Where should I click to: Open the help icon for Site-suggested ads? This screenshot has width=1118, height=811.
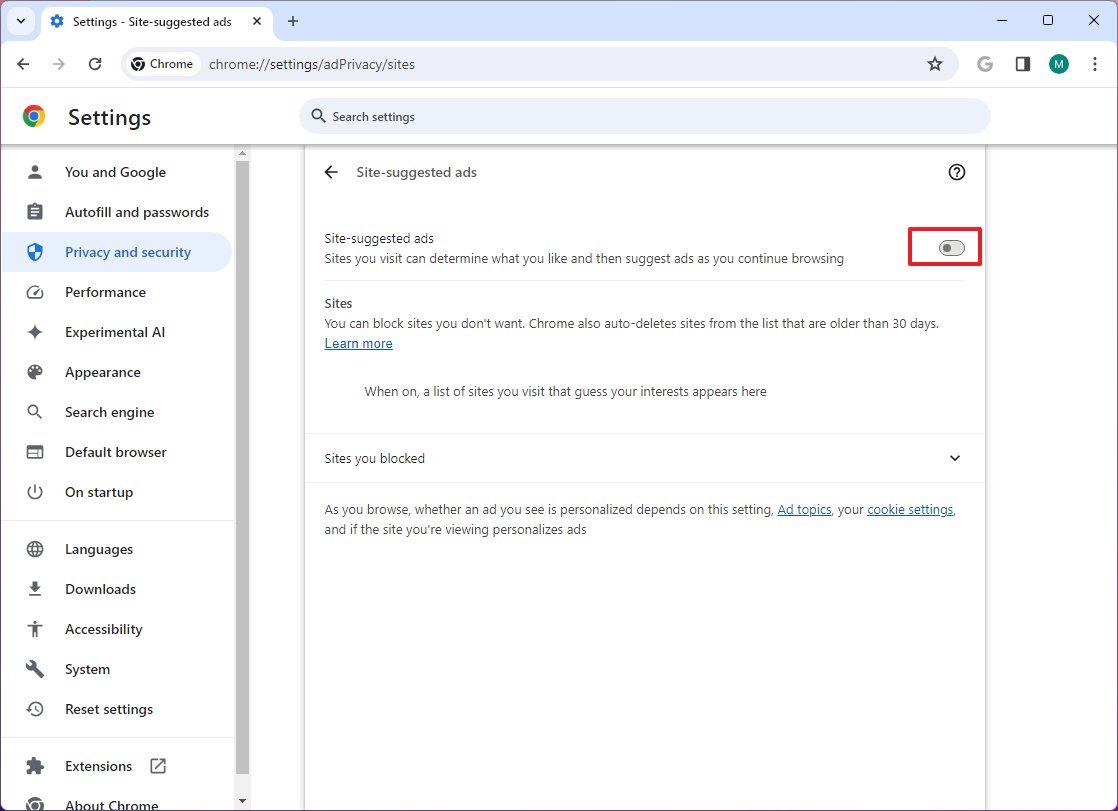[x=956, y=172]
